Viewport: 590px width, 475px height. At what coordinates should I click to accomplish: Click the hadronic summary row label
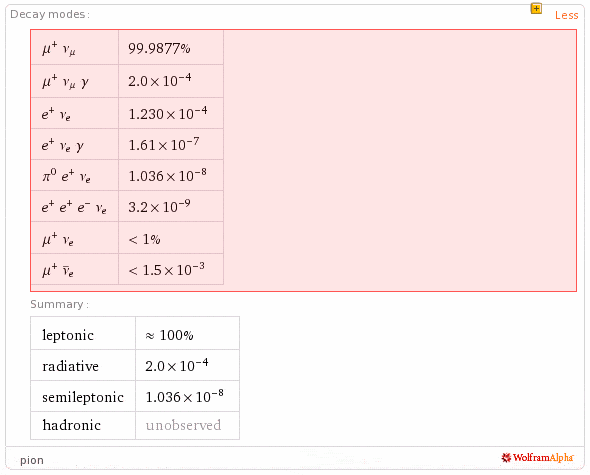[x=83, y=425]
